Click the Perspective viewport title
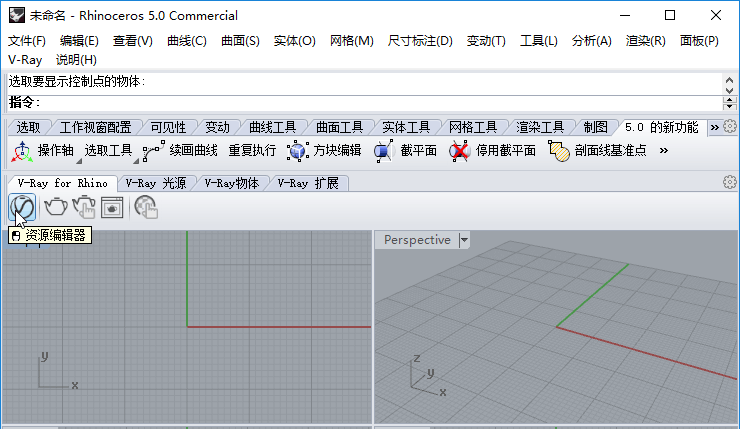This screenshot has width=740, height=429. [x=417, y=240]
